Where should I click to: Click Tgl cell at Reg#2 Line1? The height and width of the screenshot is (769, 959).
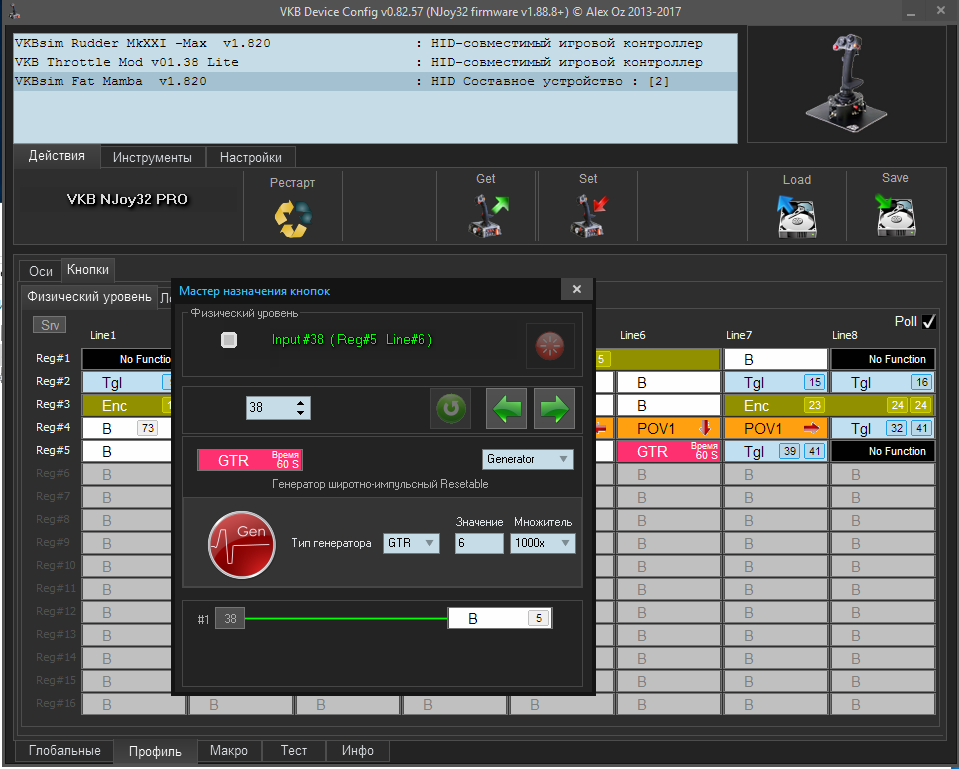(x=127, y=382)
